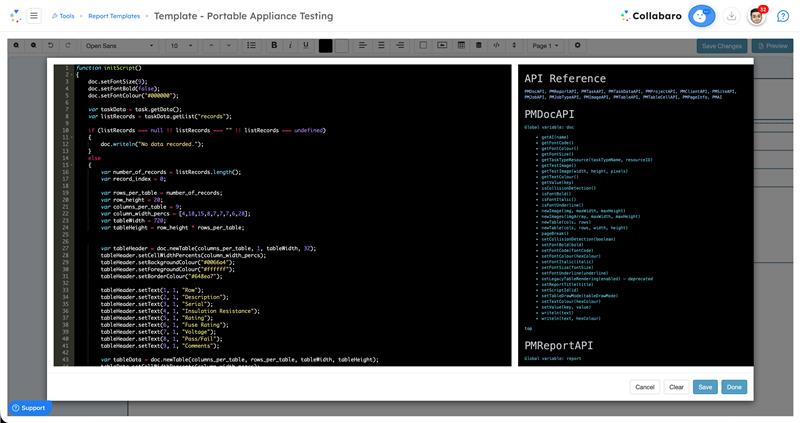Jump to PMPageInfo in the API index
800x423 pixels.
pos(695,97)
